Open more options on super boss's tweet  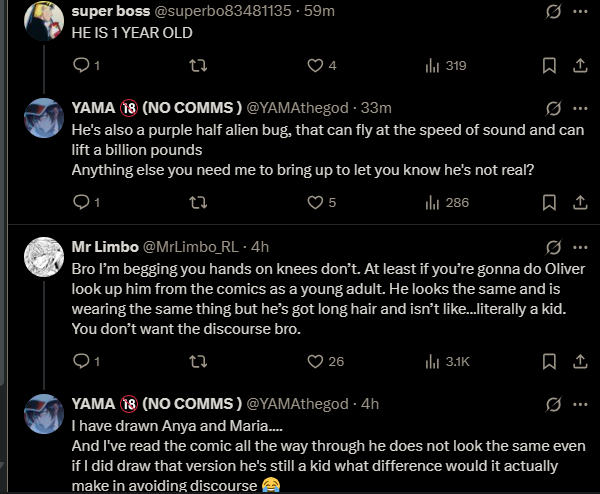[x=580, y=11]
